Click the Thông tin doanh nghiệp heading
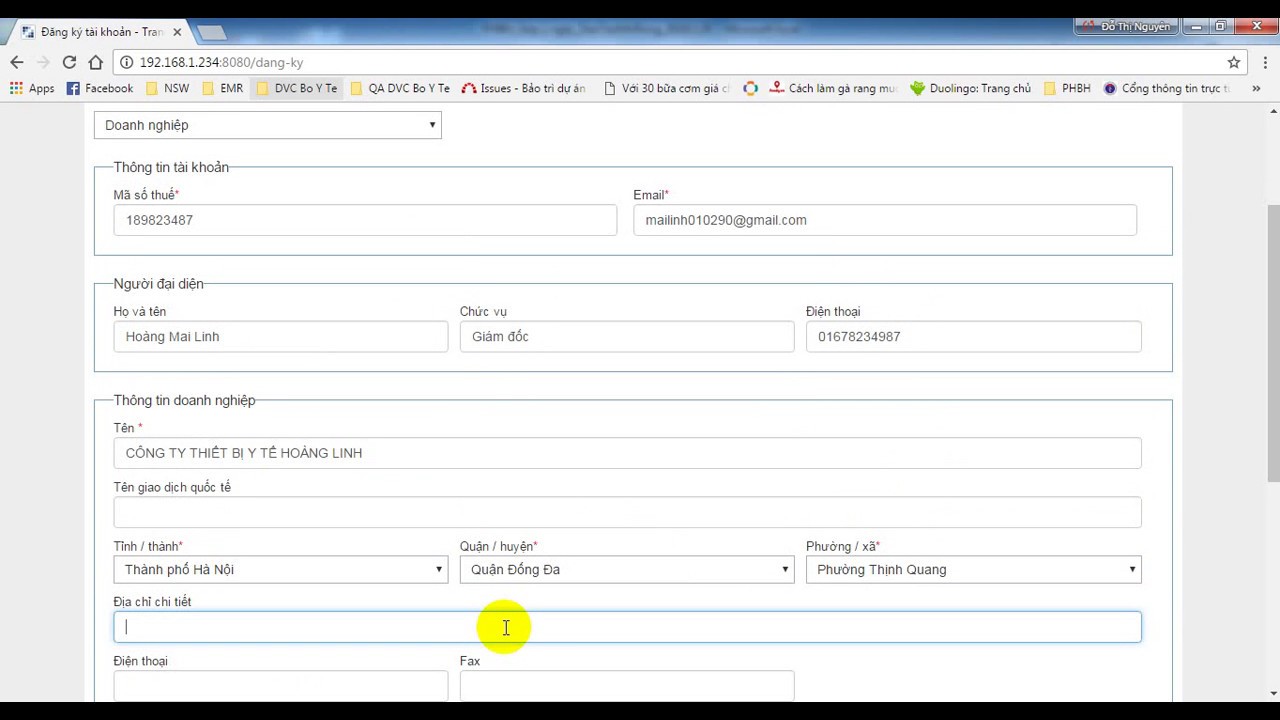 (184, 400)
